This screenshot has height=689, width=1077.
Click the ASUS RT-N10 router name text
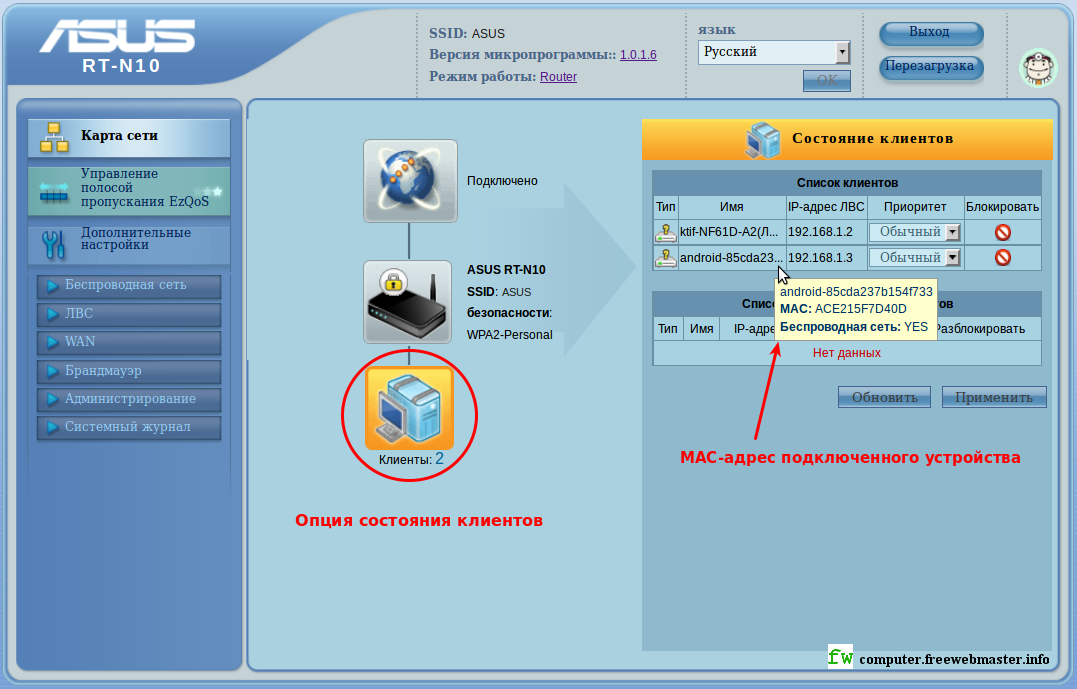(x=506, y=270)
